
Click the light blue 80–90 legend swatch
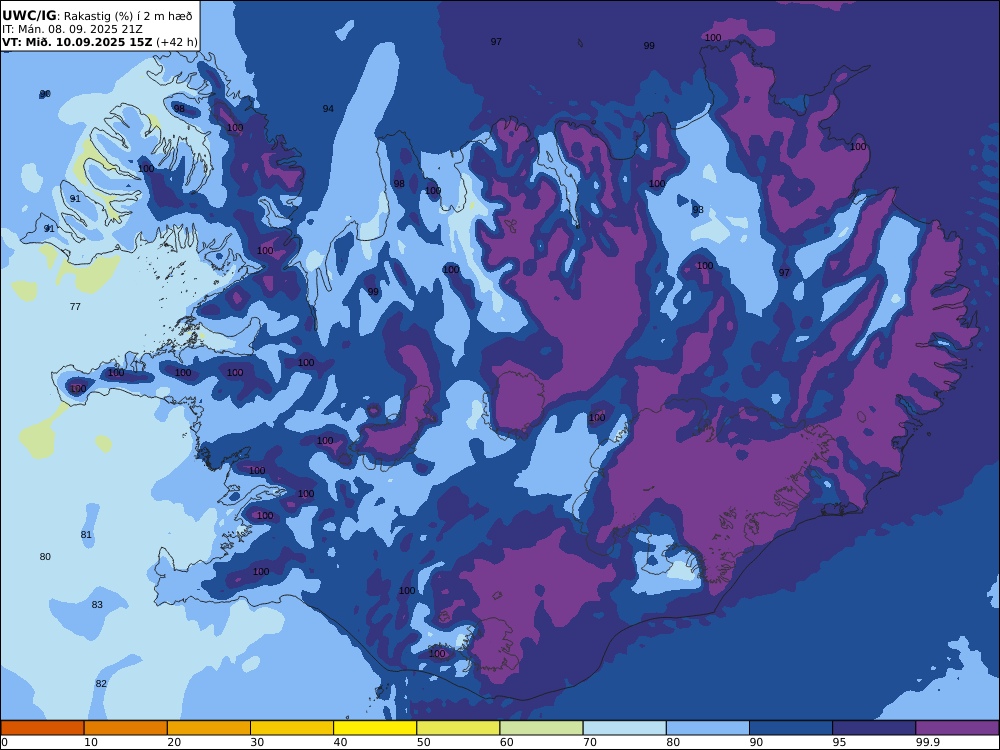[708, 728]
